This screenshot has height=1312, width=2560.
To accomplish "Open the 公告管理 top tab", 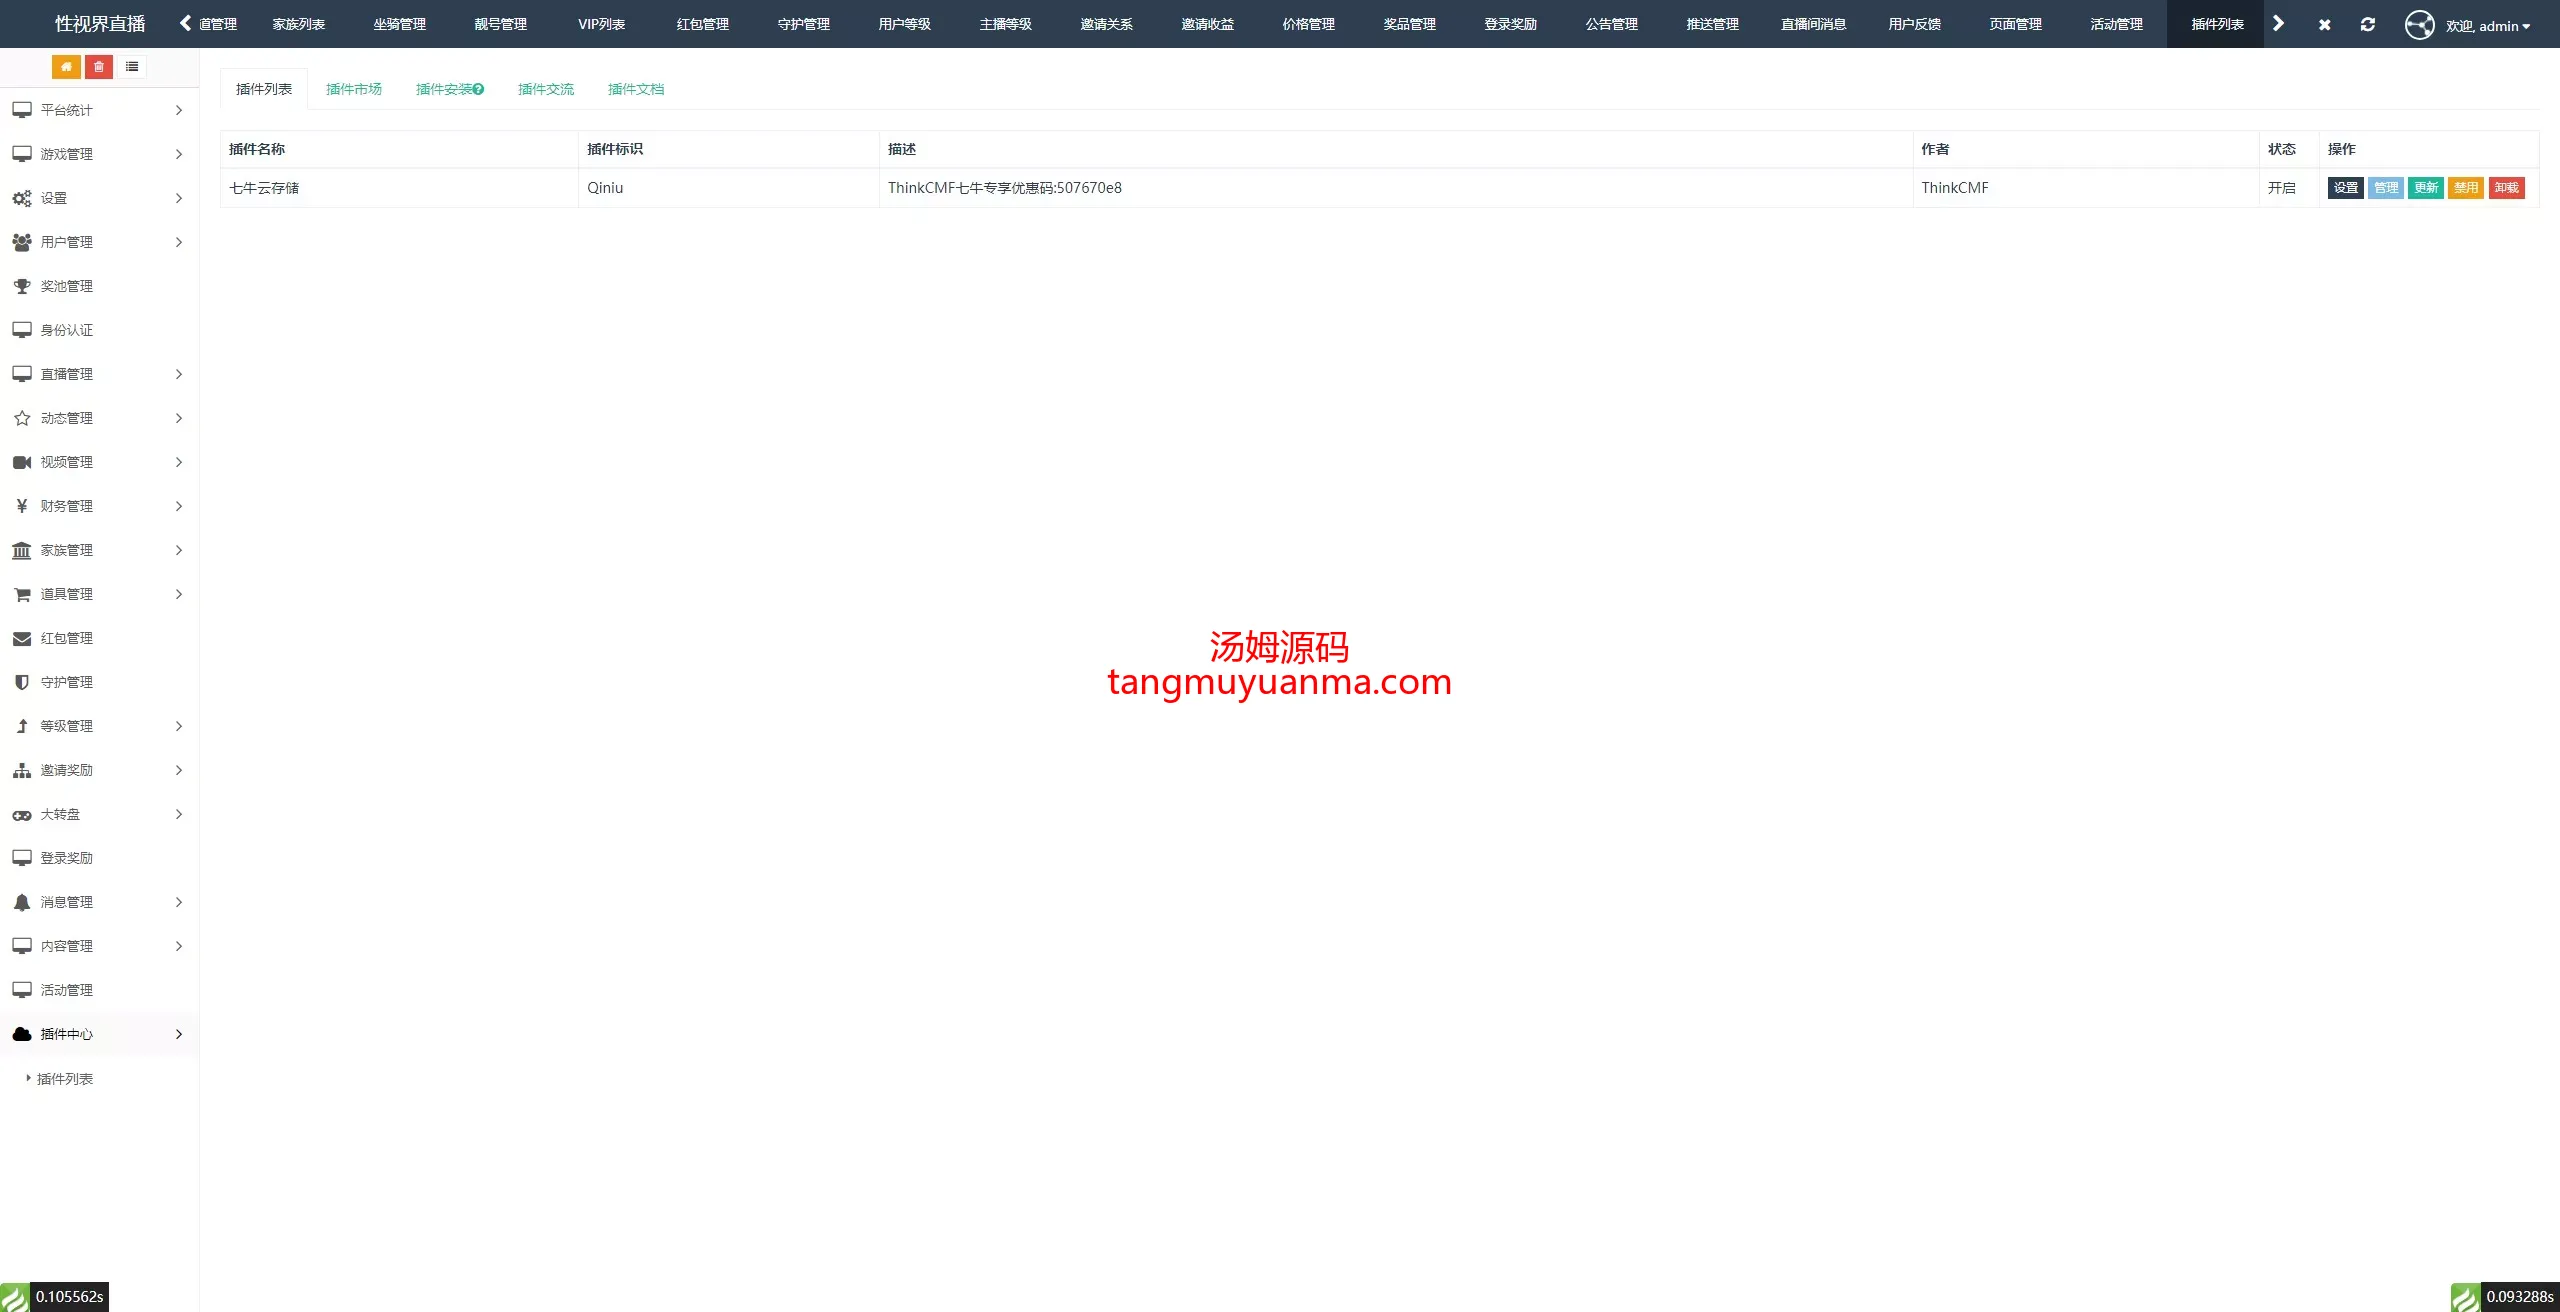I will coord(1611,24).
